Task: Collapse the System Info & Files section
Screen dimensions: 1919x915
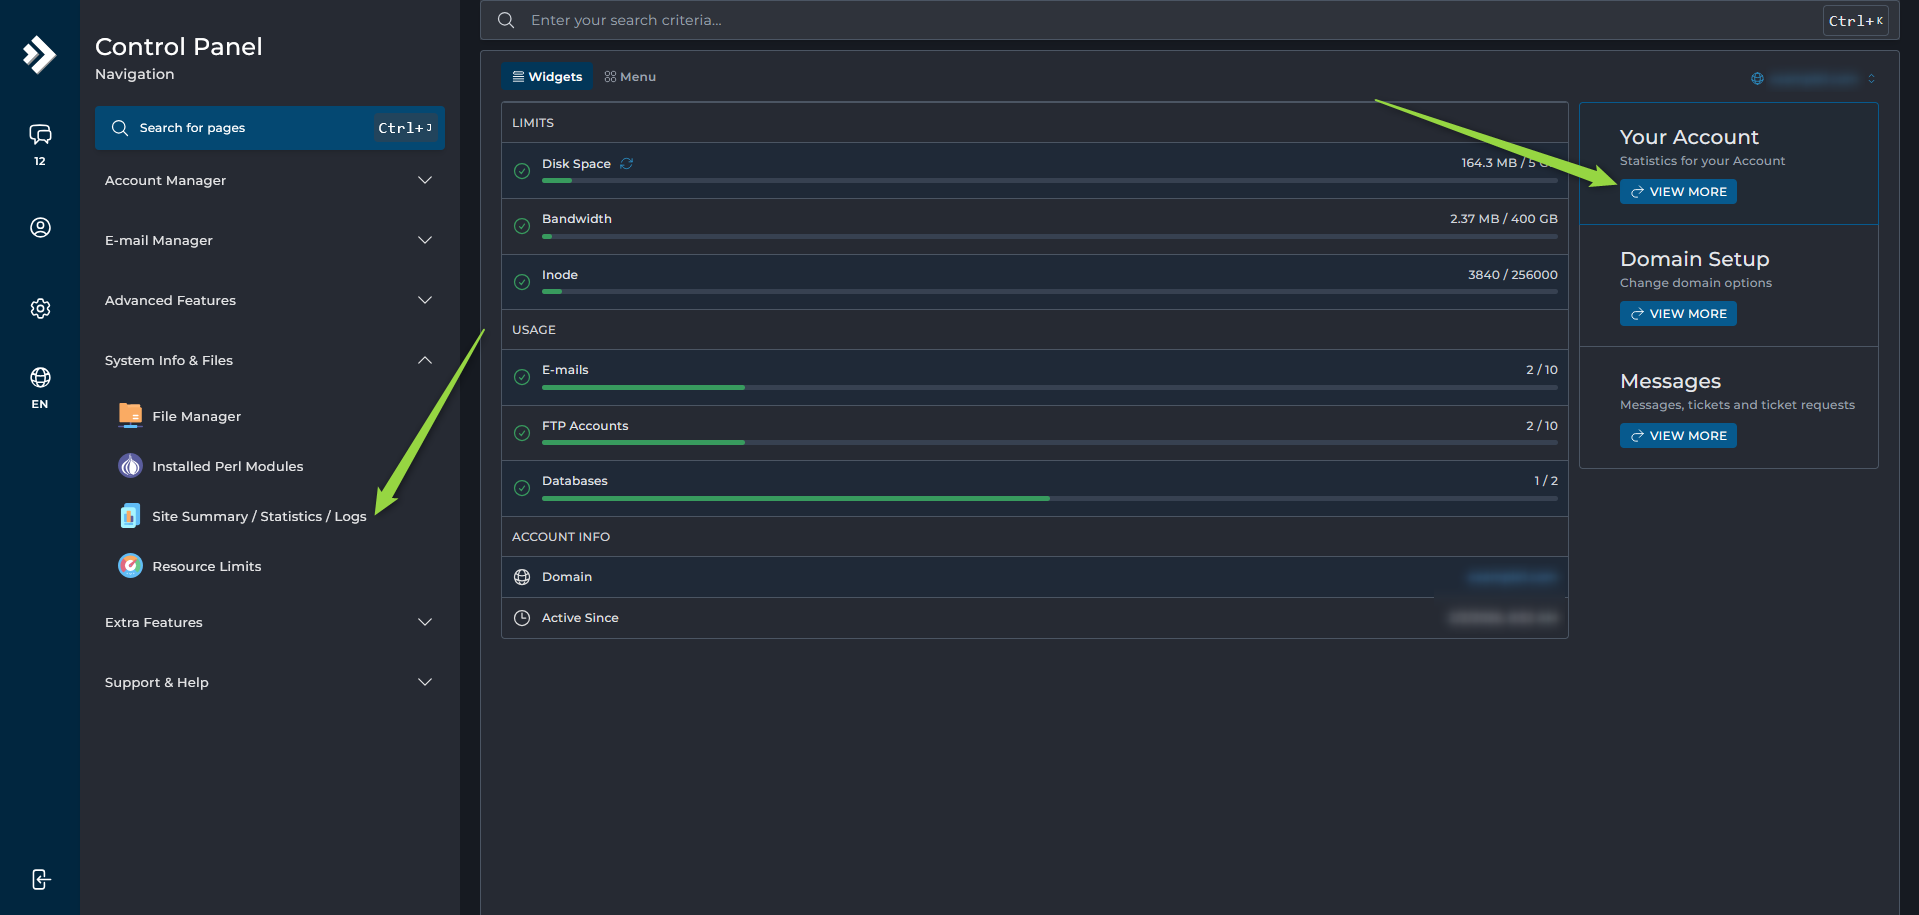Action: [x=270, y=360]
